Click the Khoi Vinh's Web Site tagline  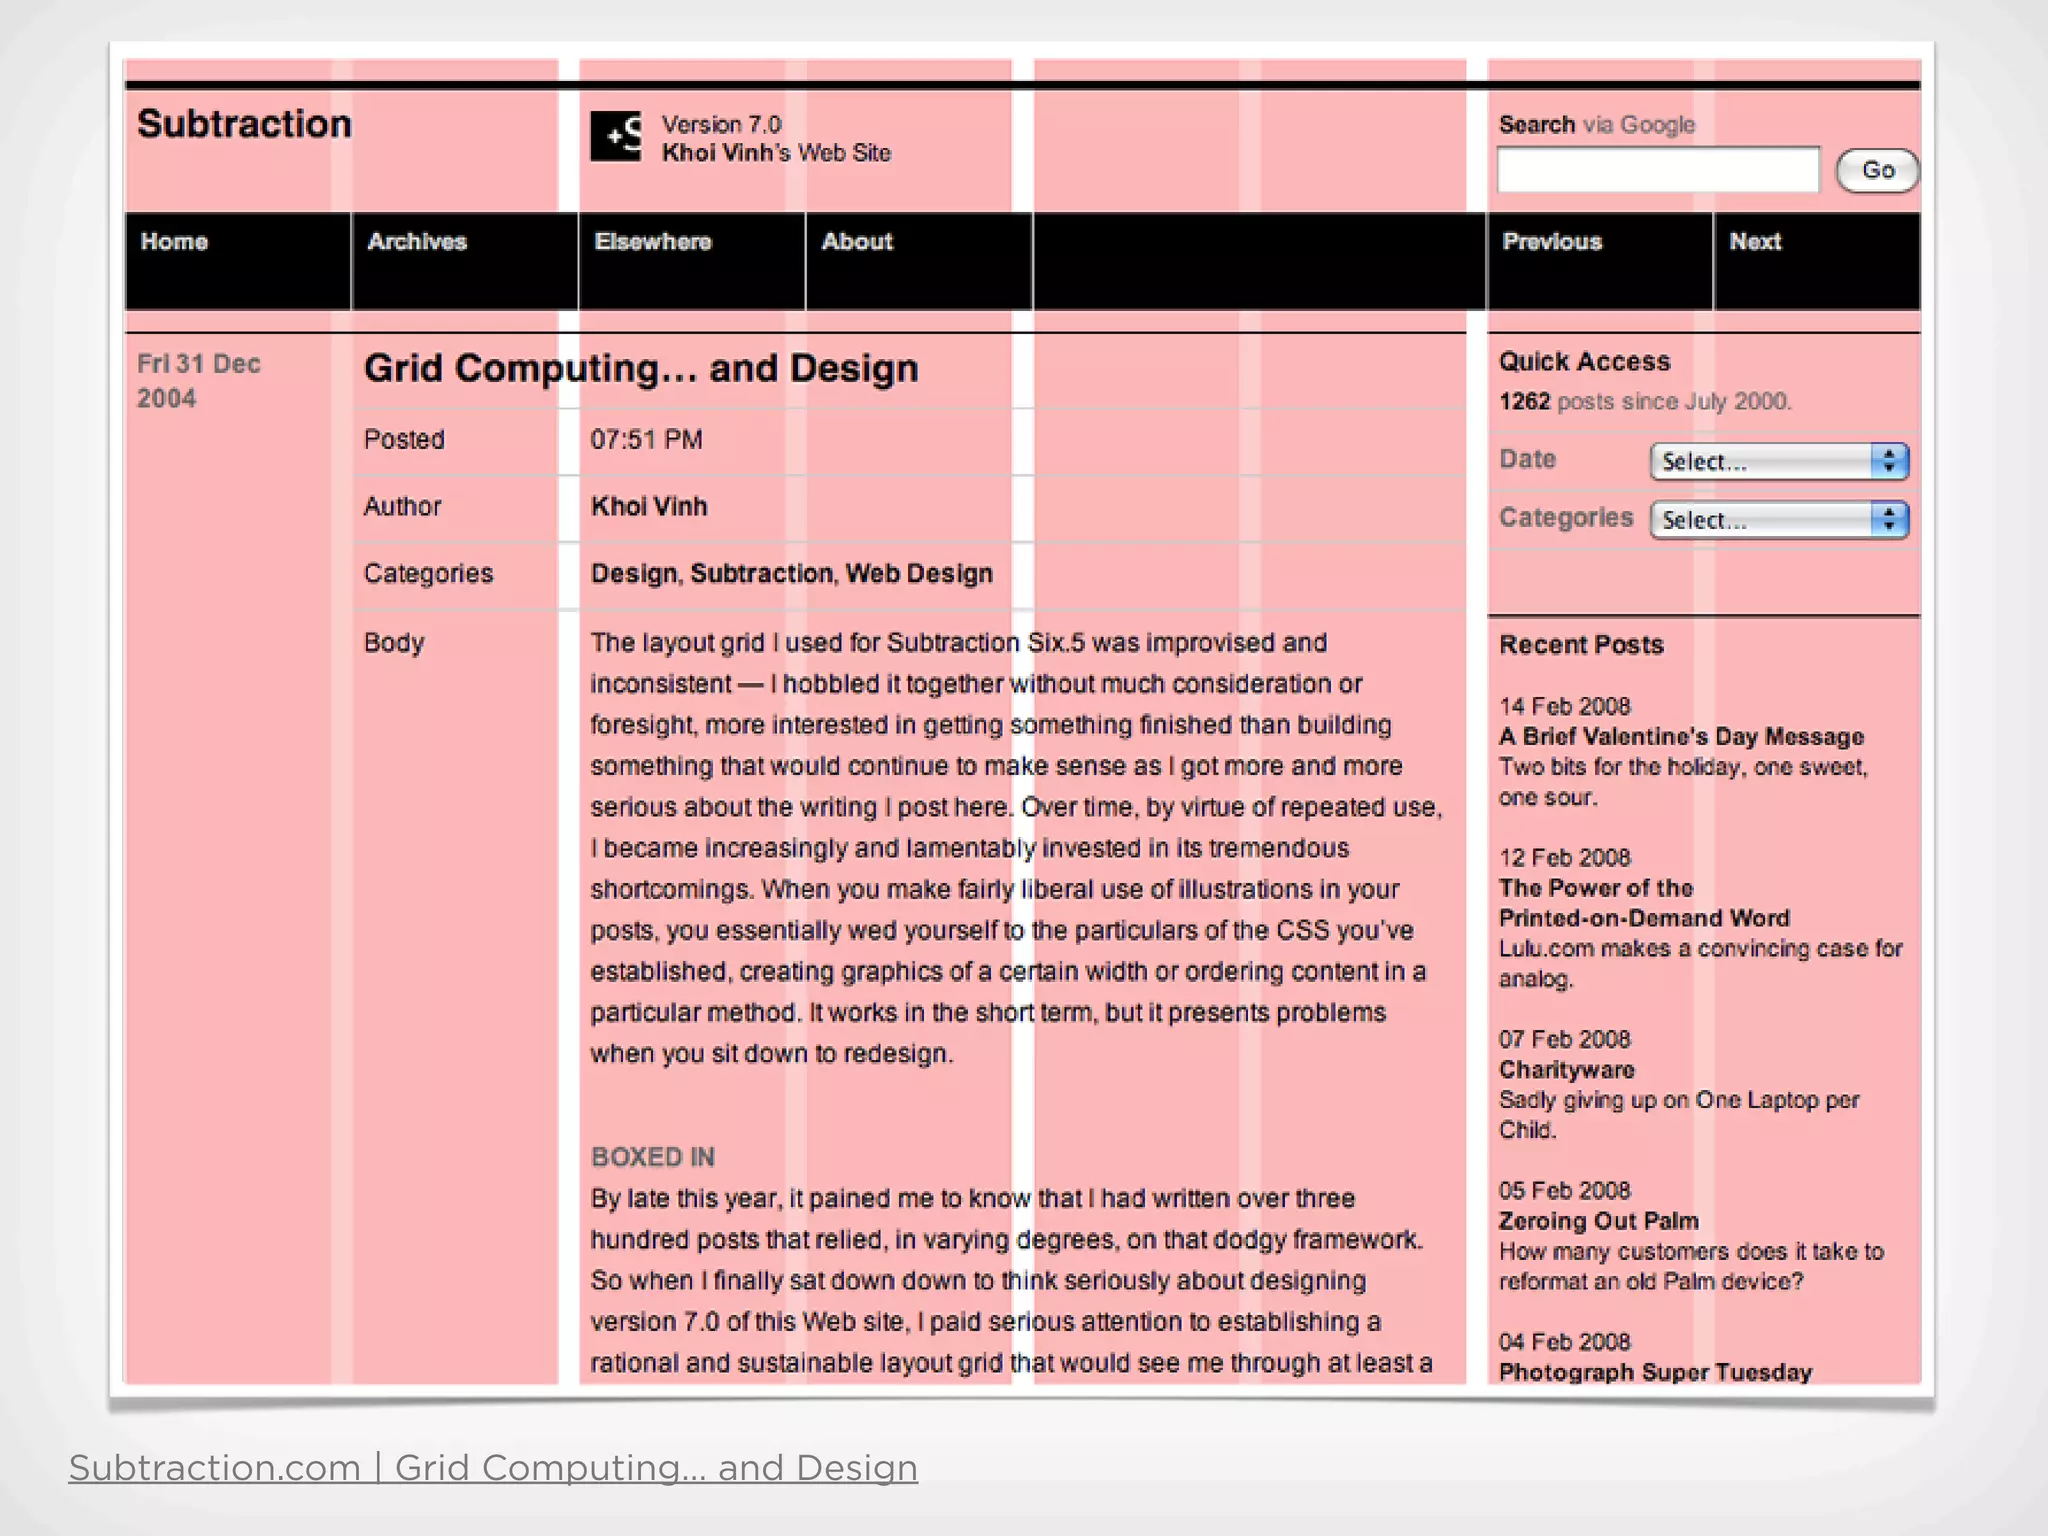click(x=776, y=153)
